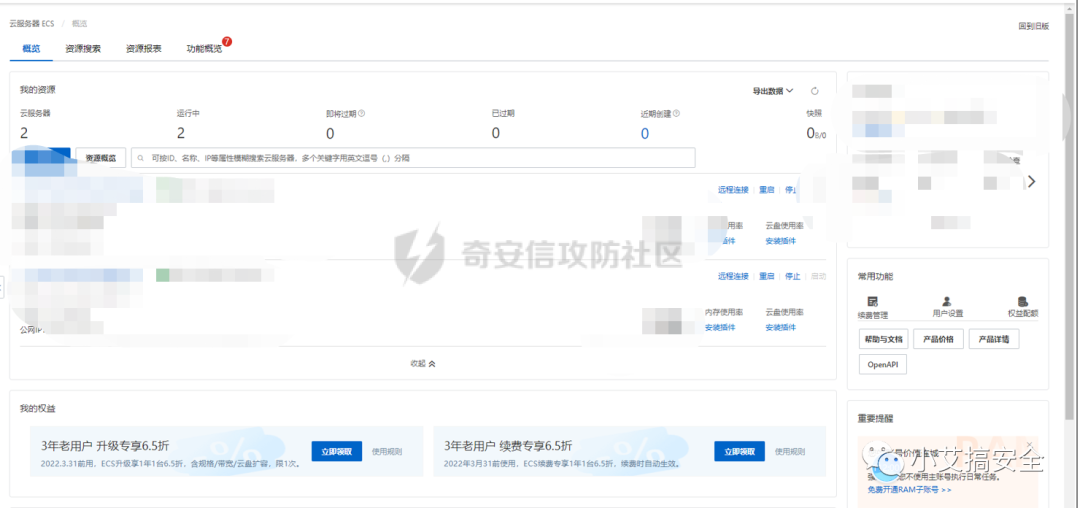Click the red 7 badge on 功能概览
Image resolution: width=1080 pixels, height=508 pixels.
tap(227, 42)
